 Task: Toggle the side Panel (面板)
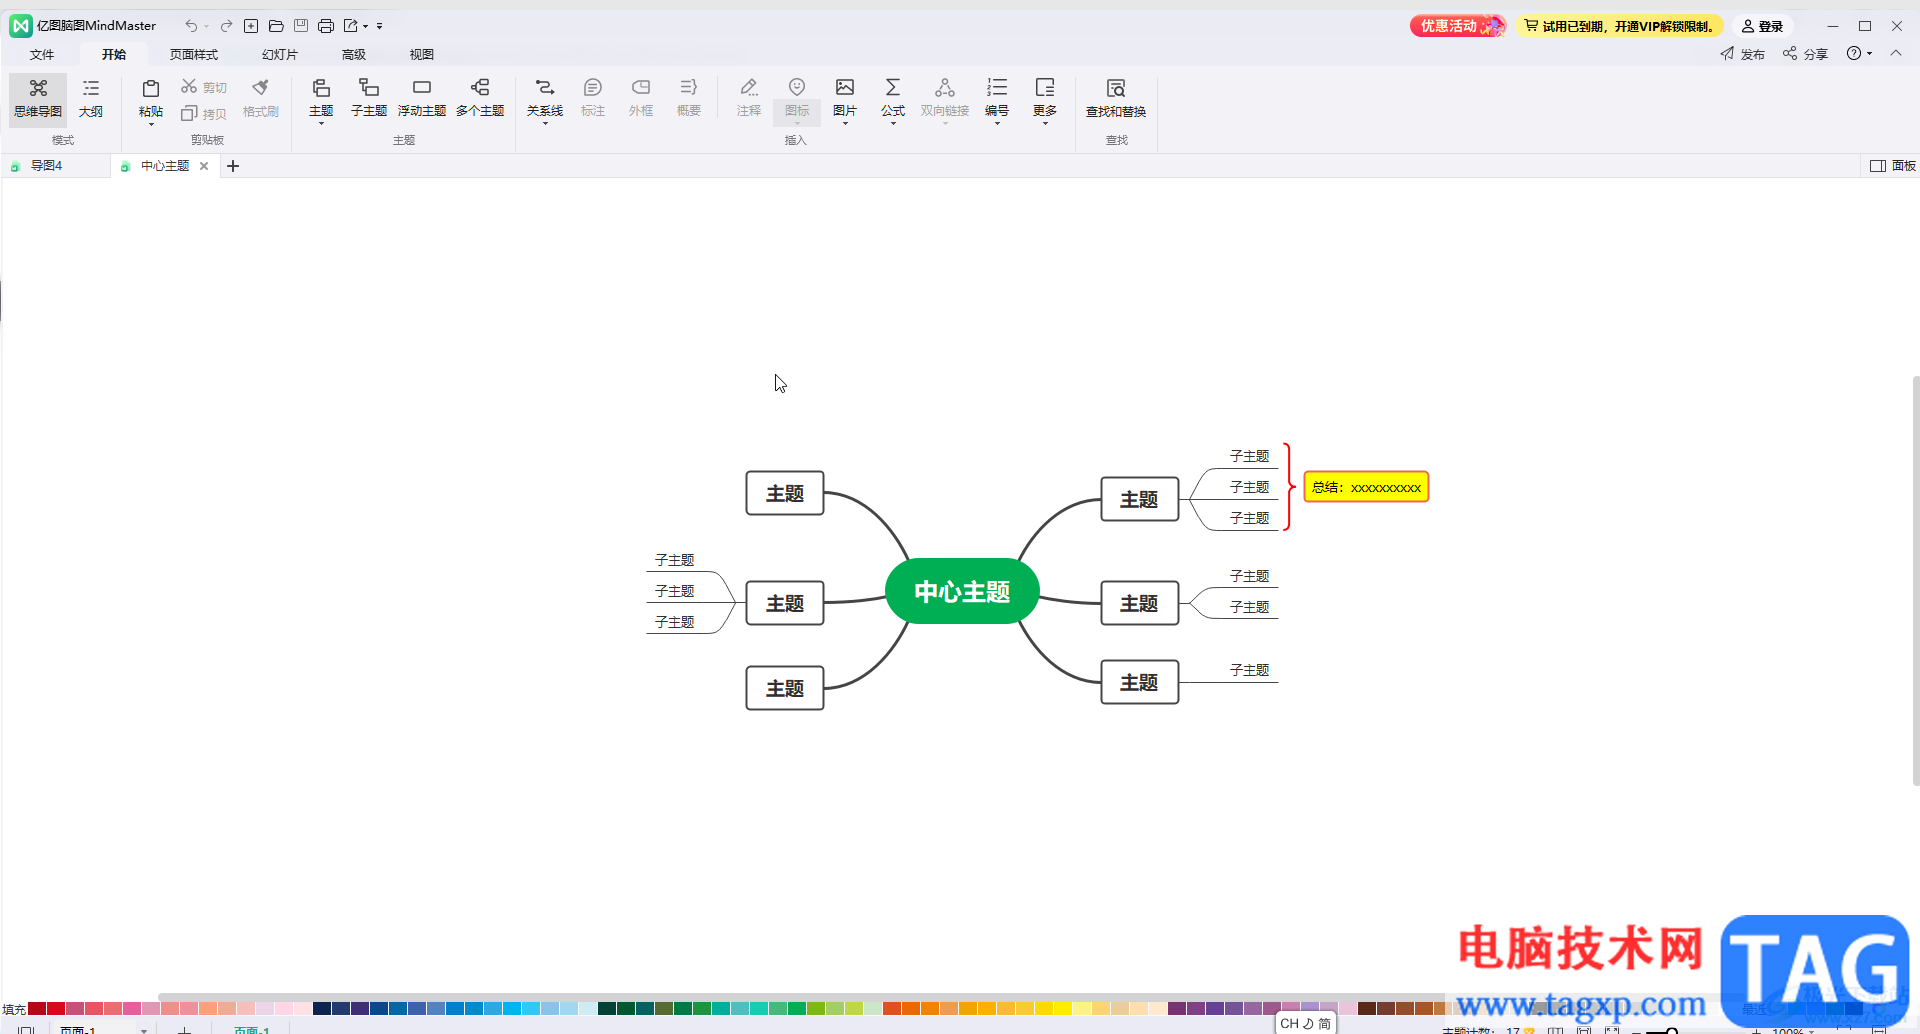click(1893, 166)
